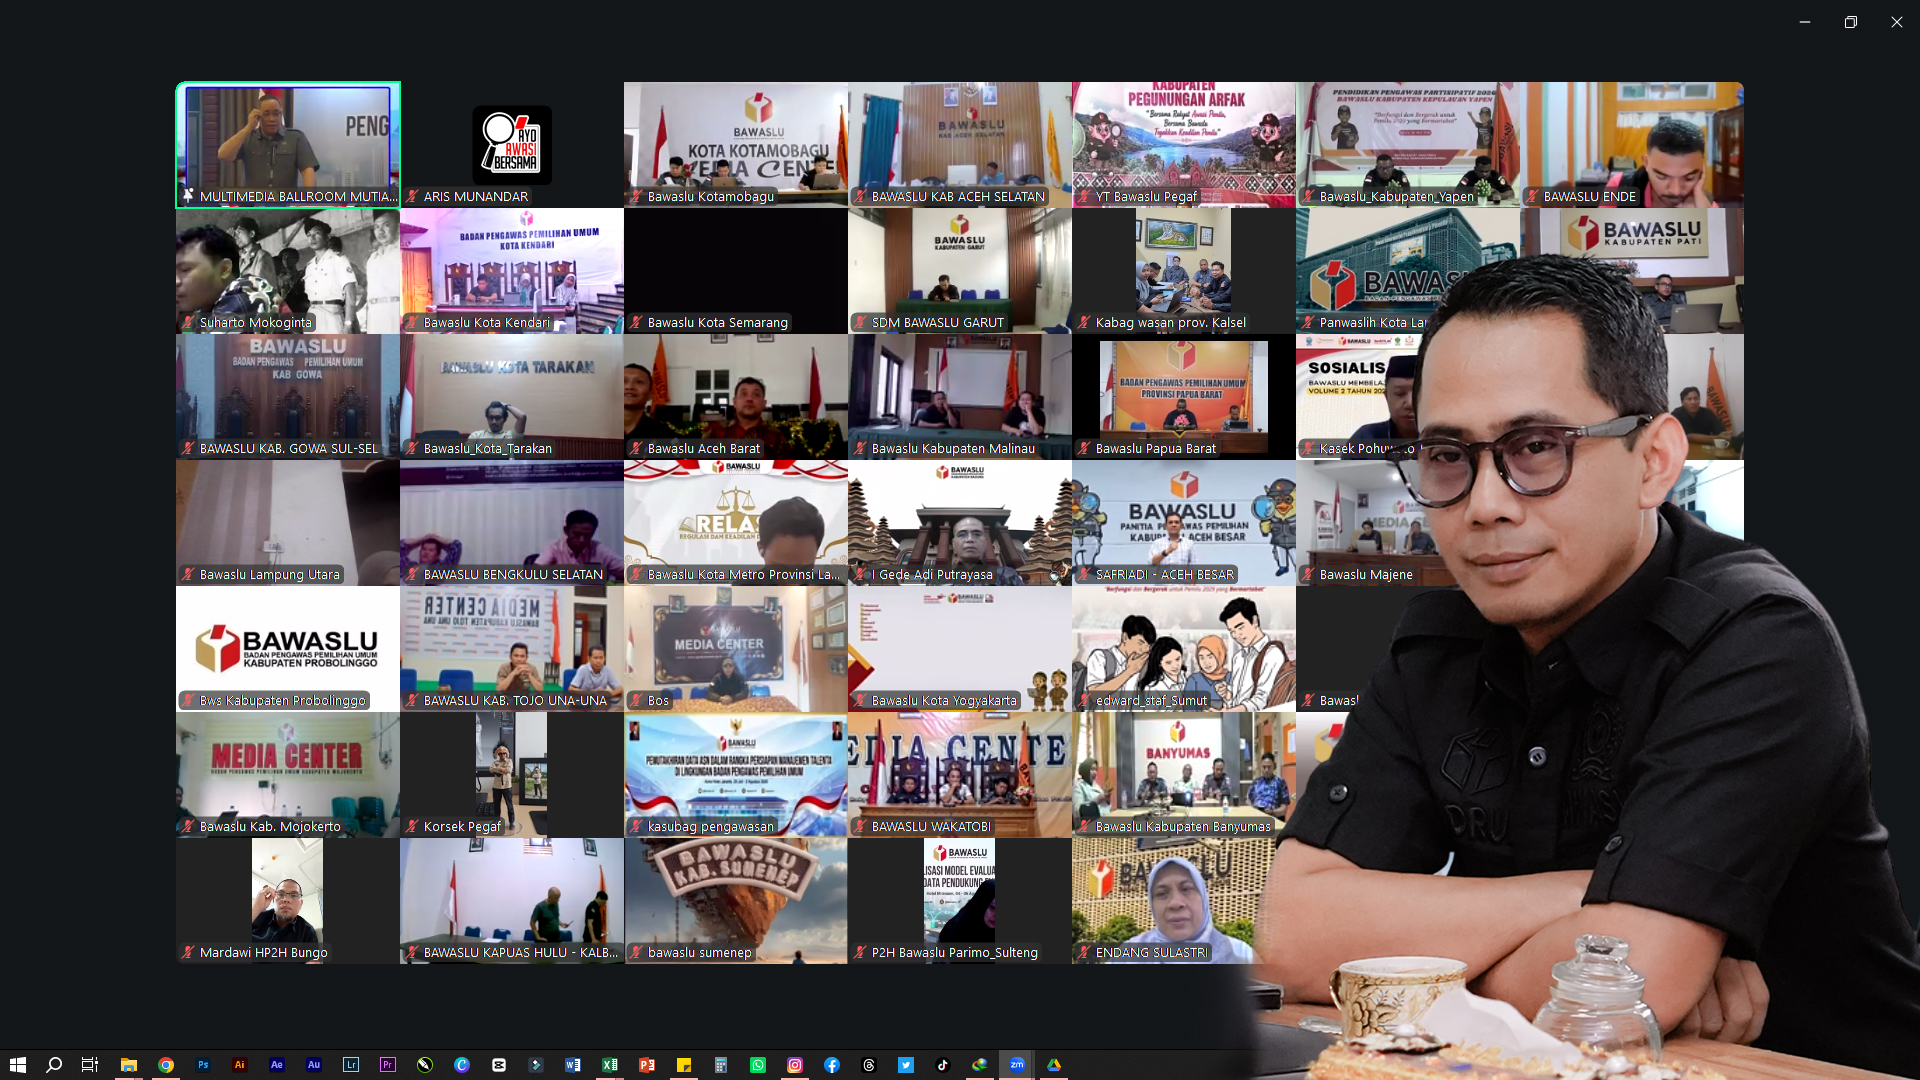Open Instagram from the taskbar
Image resolution: width=1920 pixels, height=1080 pixels.
795,1065
